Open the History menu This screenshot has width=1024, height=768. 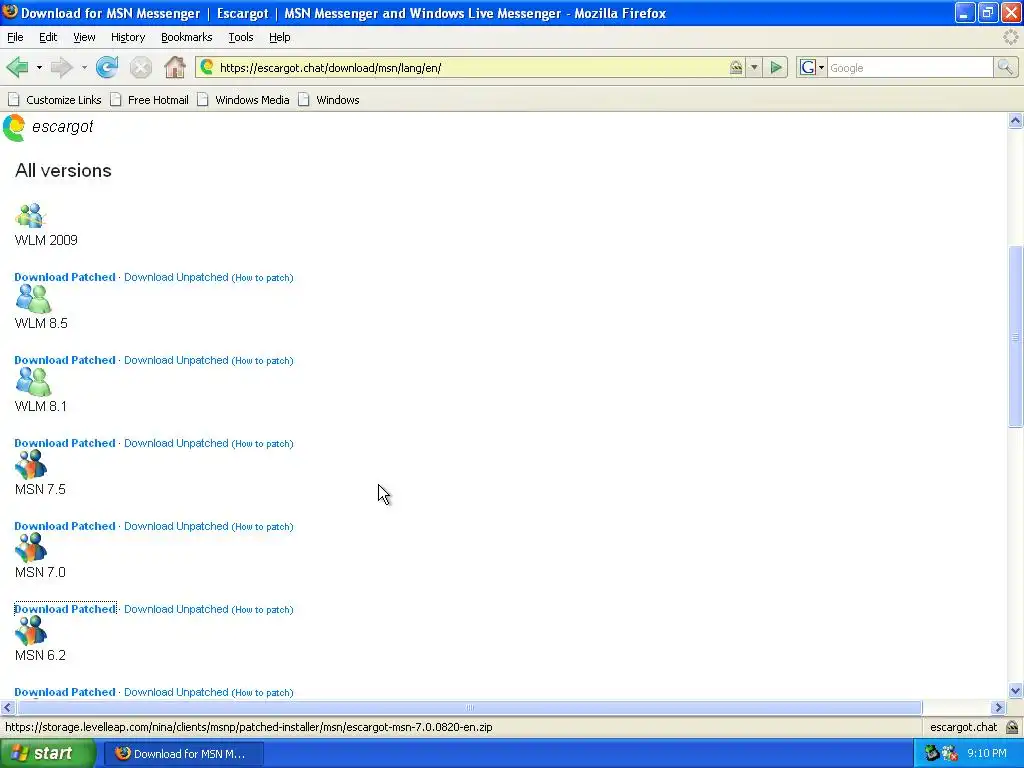128,37
